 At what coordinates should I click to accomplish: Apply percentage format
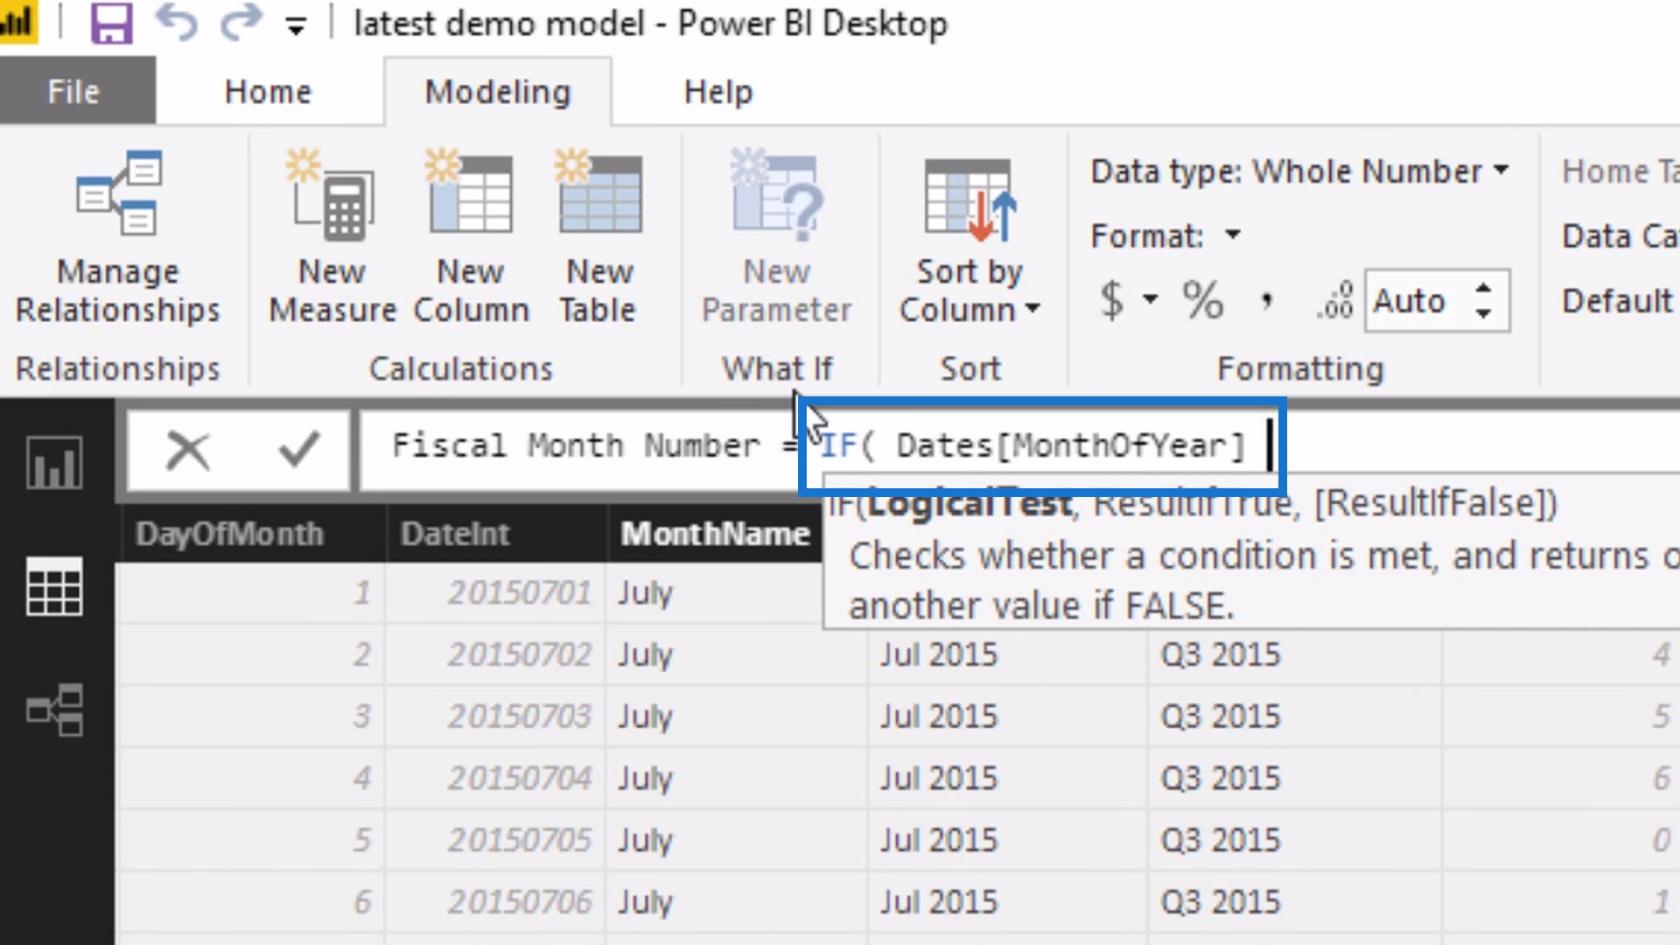[1203, 299]
